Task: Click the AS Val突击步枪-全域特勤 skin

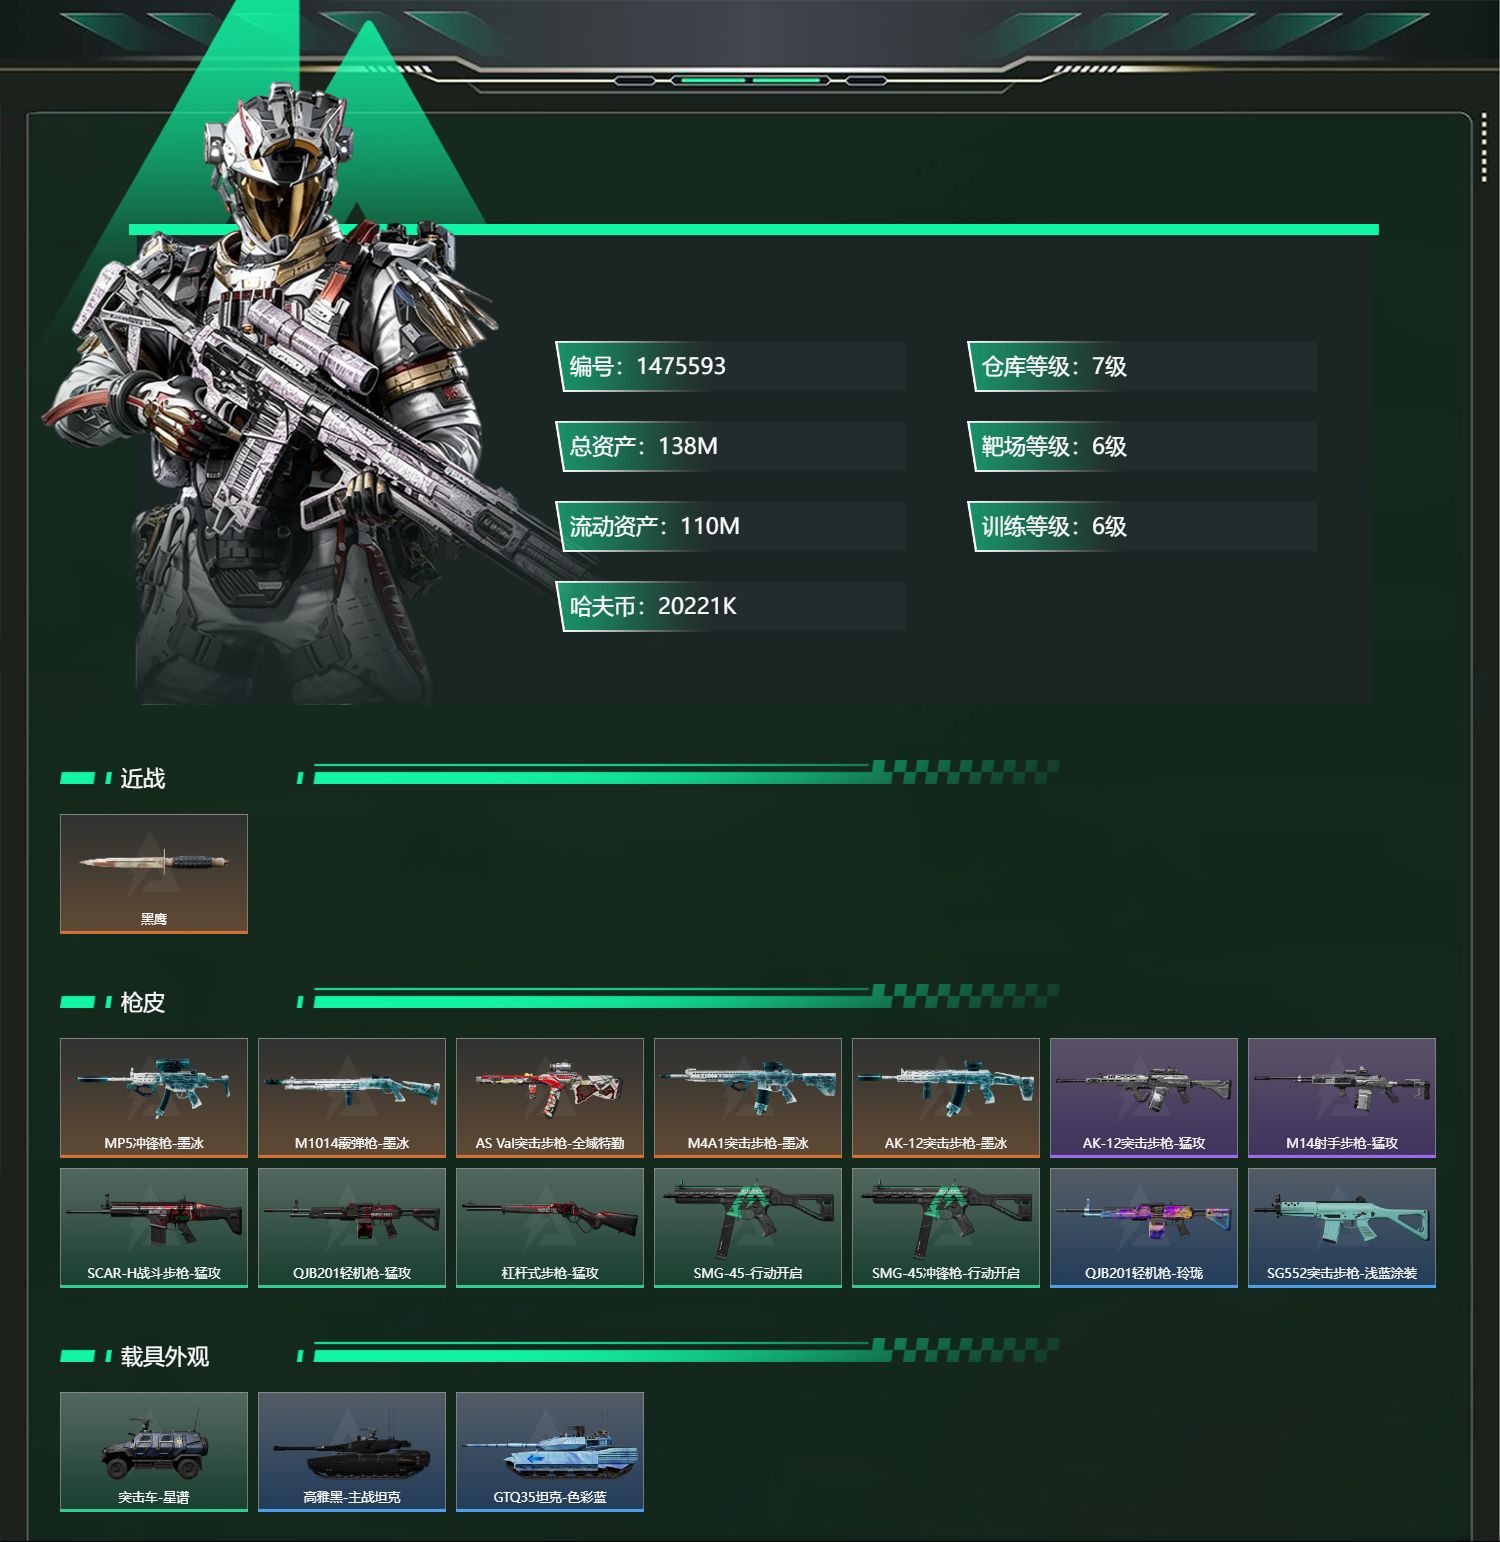Action: [x=550, y=1098]
